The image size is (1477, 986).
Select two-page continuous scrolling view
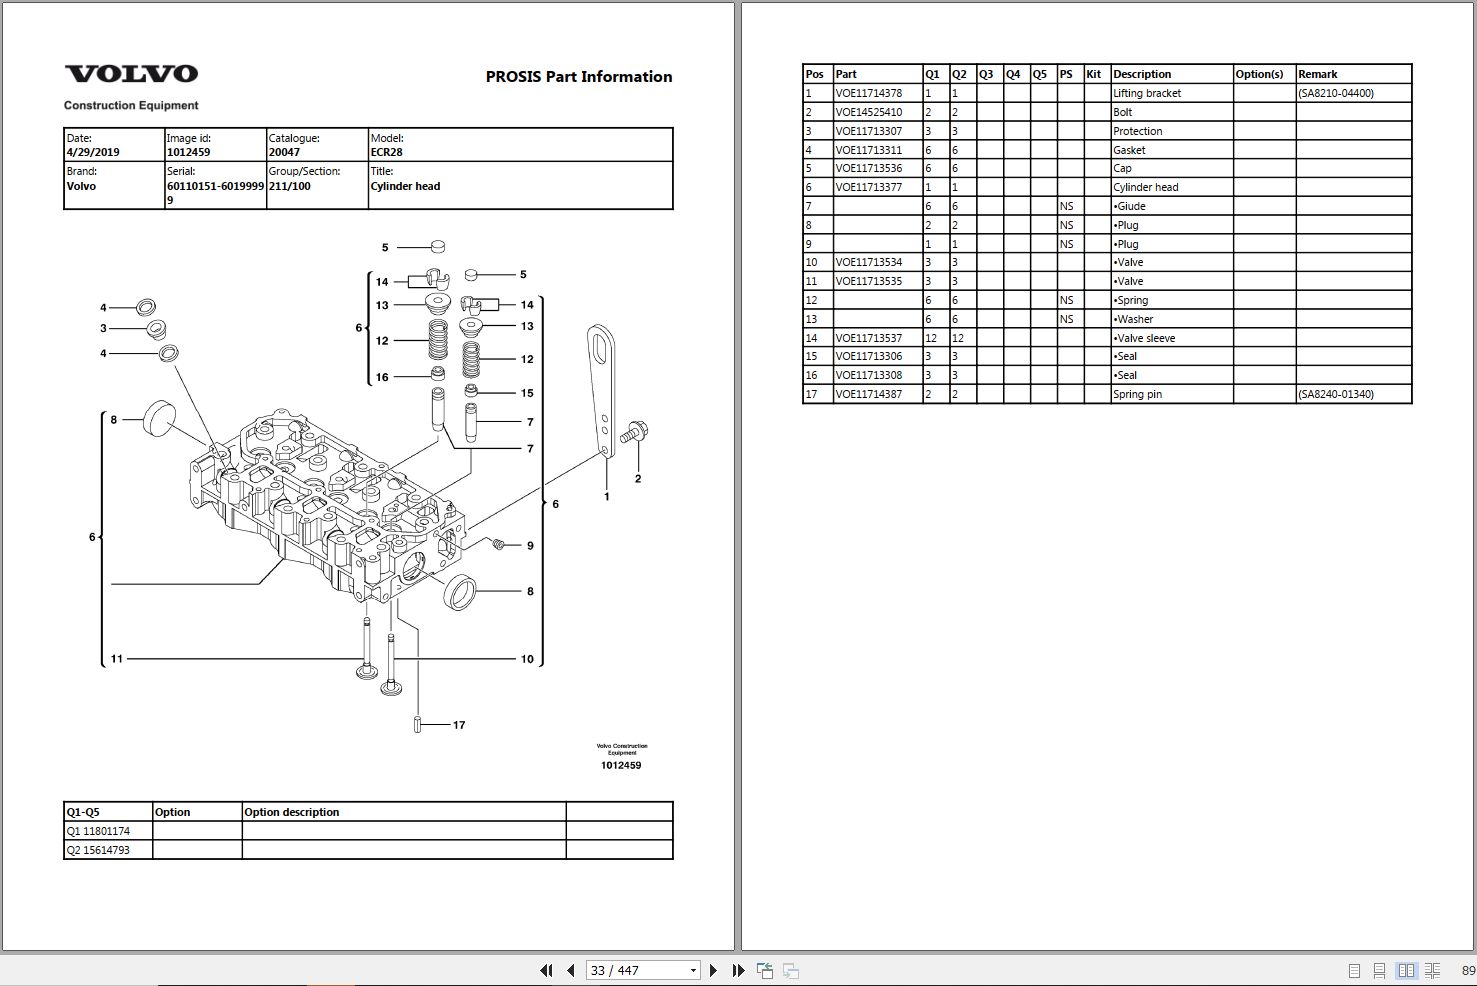pos(1432,970)
